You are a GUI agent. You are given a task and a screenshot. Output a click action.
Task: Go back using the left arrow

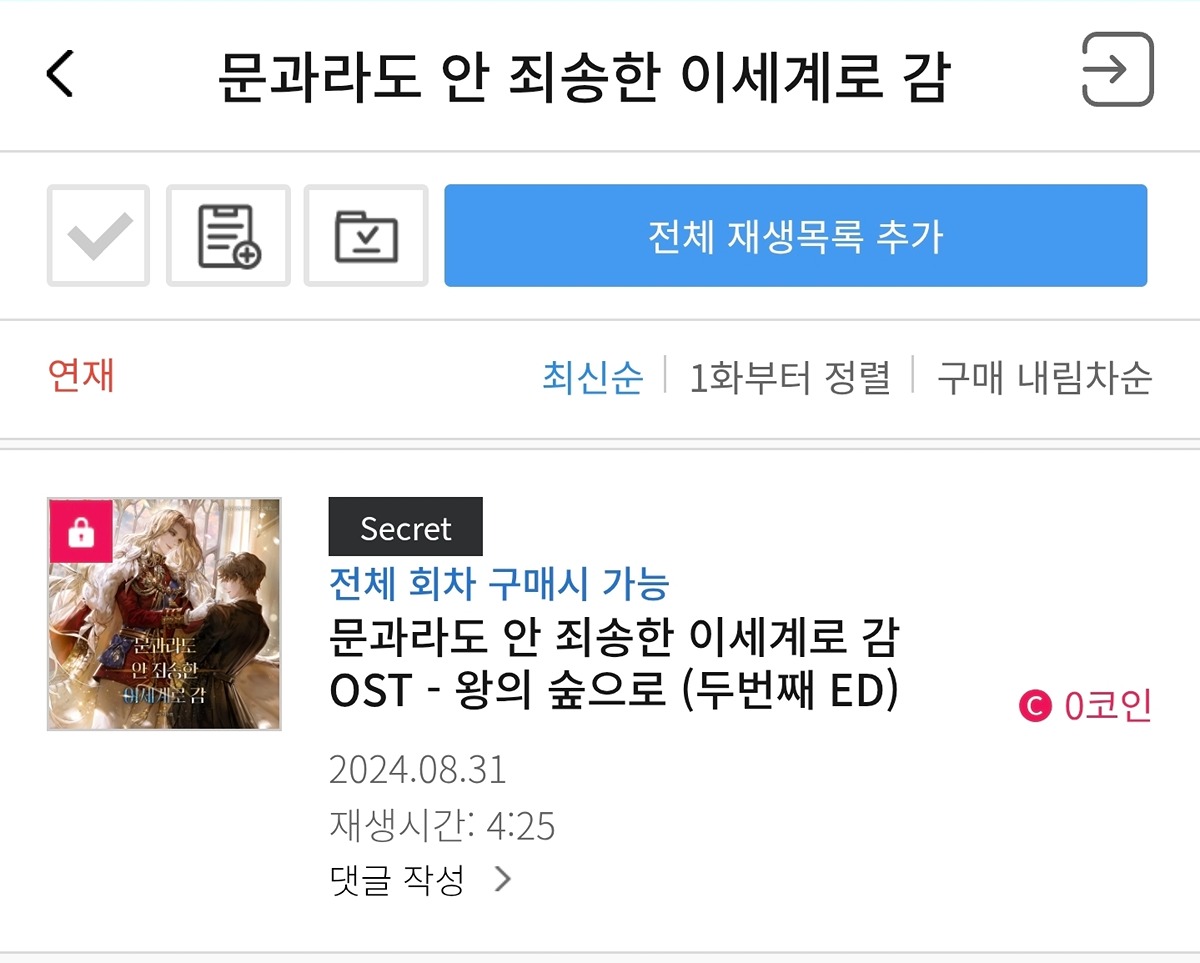[60, 74]
